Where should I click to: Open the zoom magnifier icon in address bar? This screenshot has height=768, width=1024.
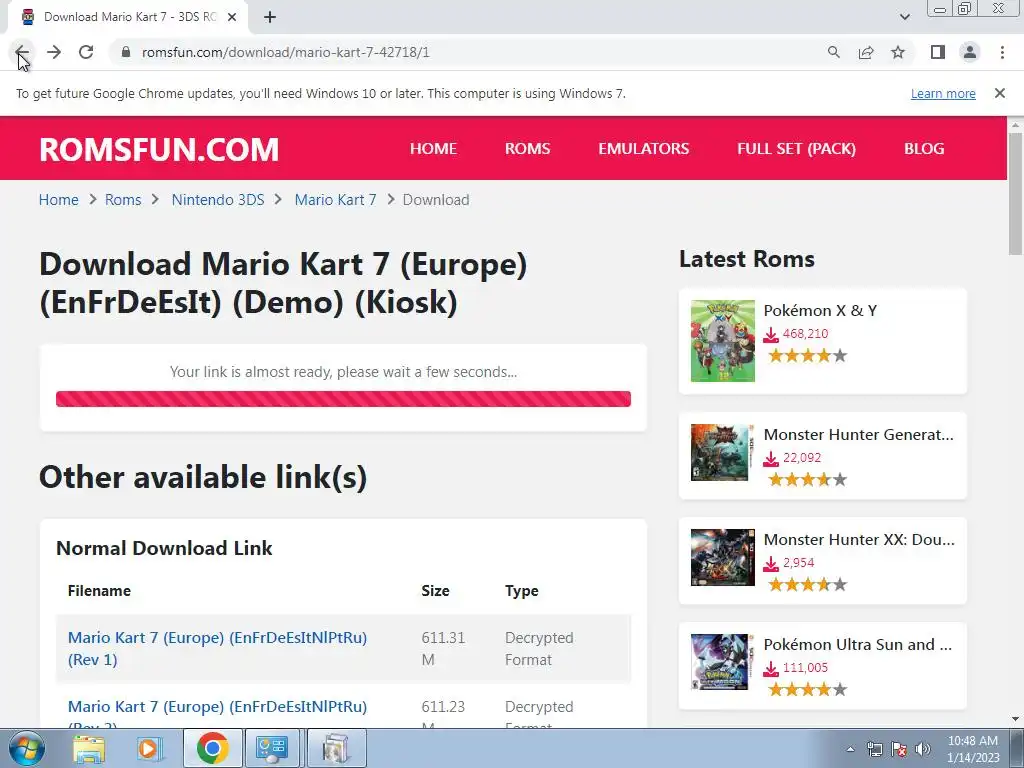[834, 52]
